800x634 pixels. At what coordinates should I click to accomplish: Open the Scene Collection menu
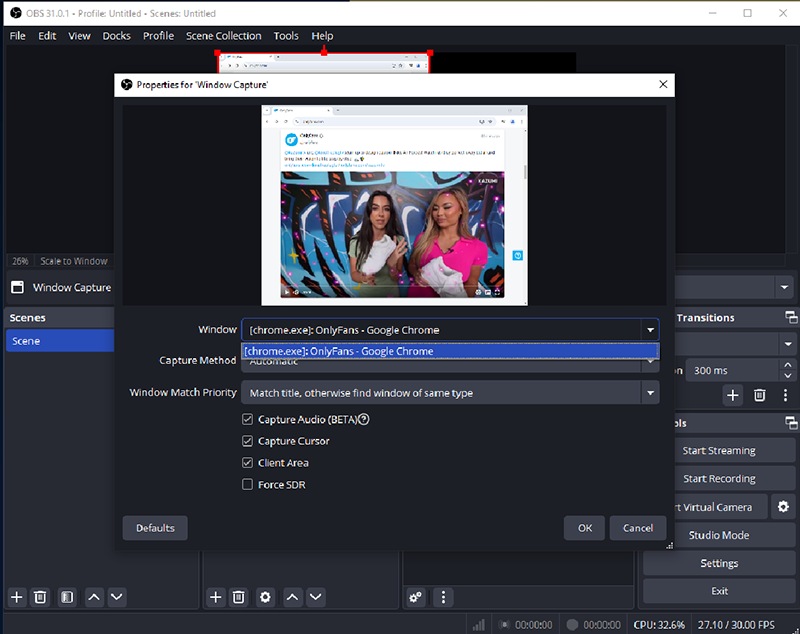(x=223, y=36)
